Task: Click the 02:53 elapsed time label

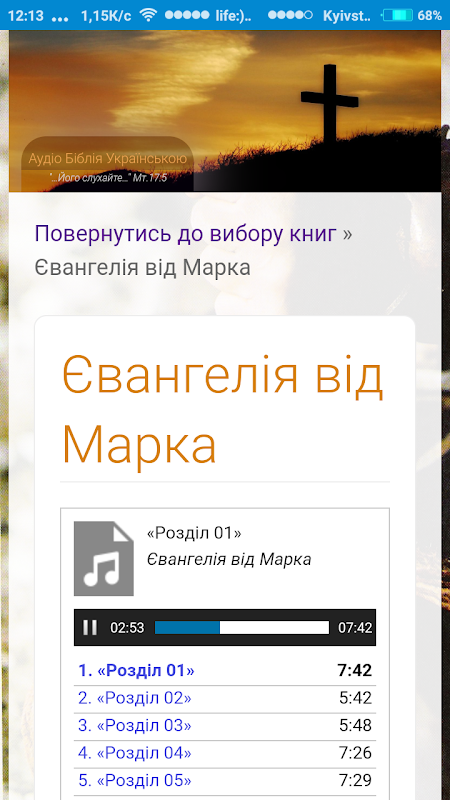Action: 127,628
